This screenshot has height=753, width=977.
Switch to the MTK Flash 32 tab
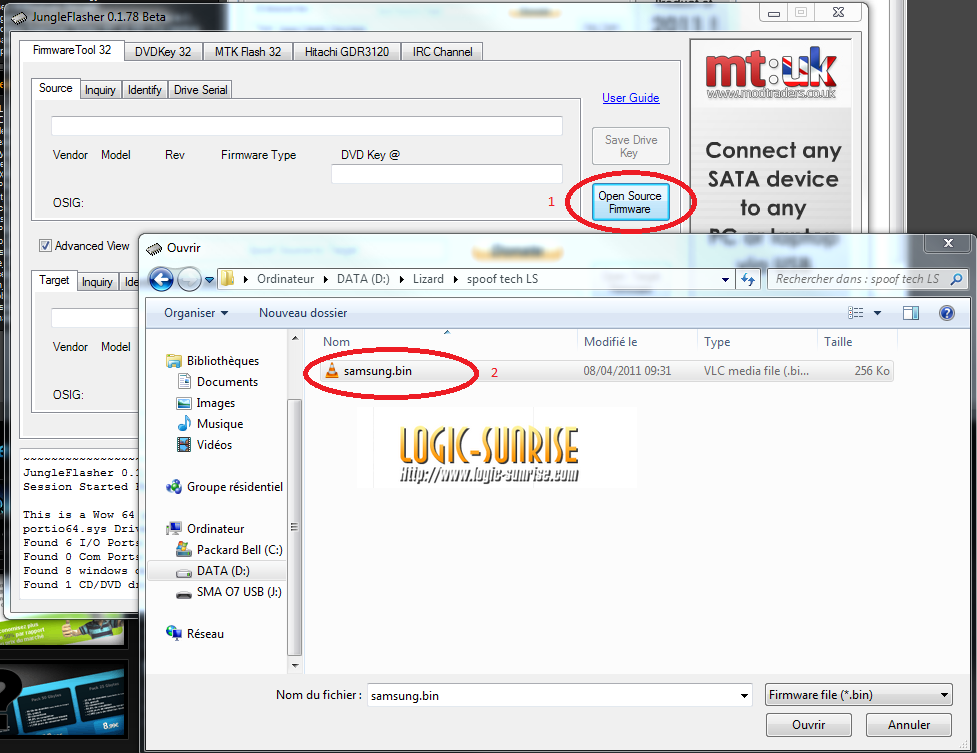pyautogui.click(x=248, y=52)
